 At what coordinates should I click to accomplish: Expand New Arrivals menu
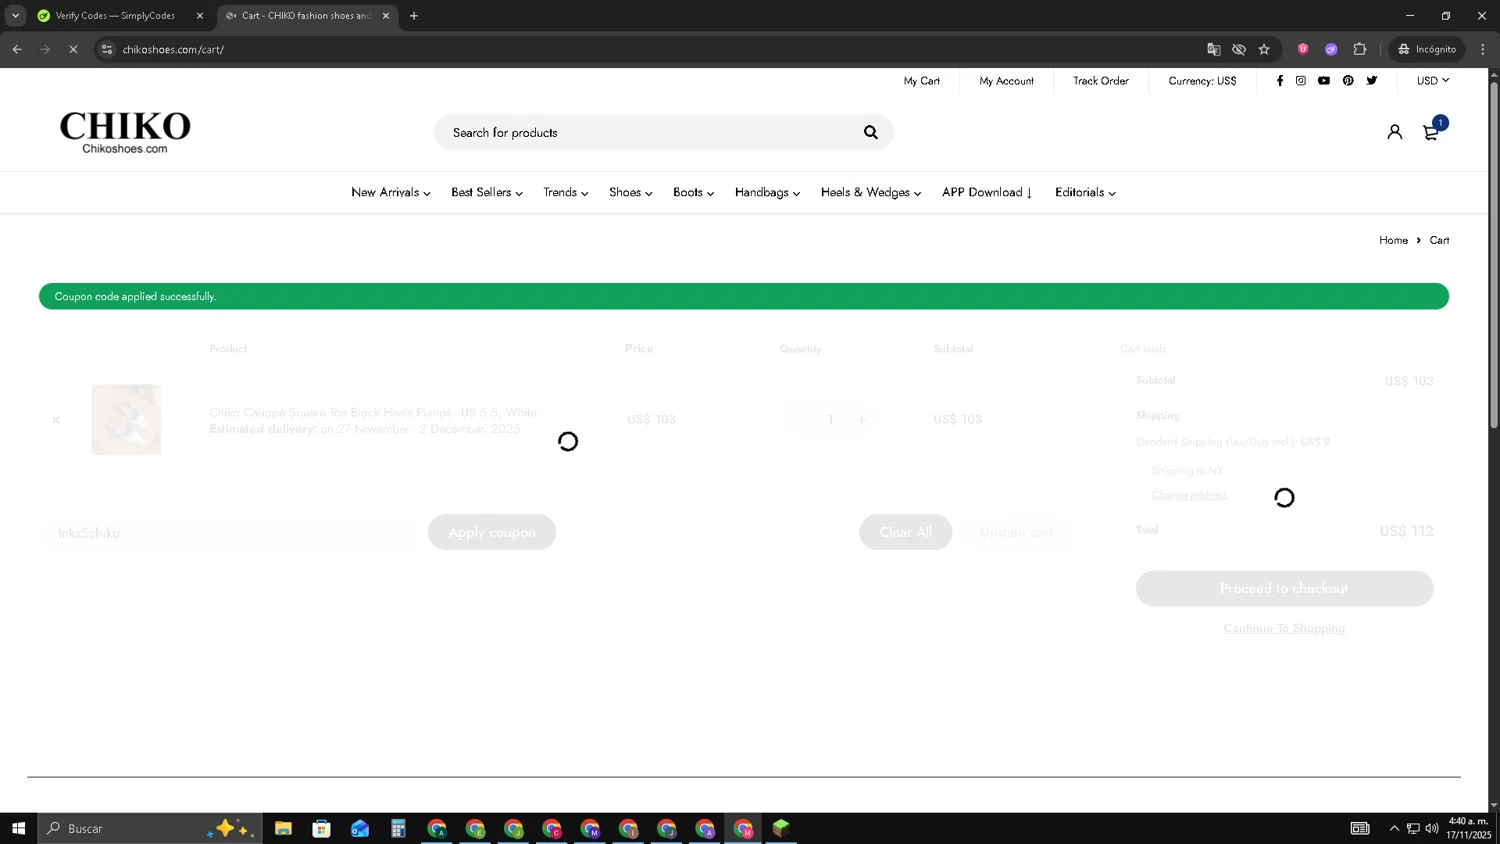coord(391,192)
